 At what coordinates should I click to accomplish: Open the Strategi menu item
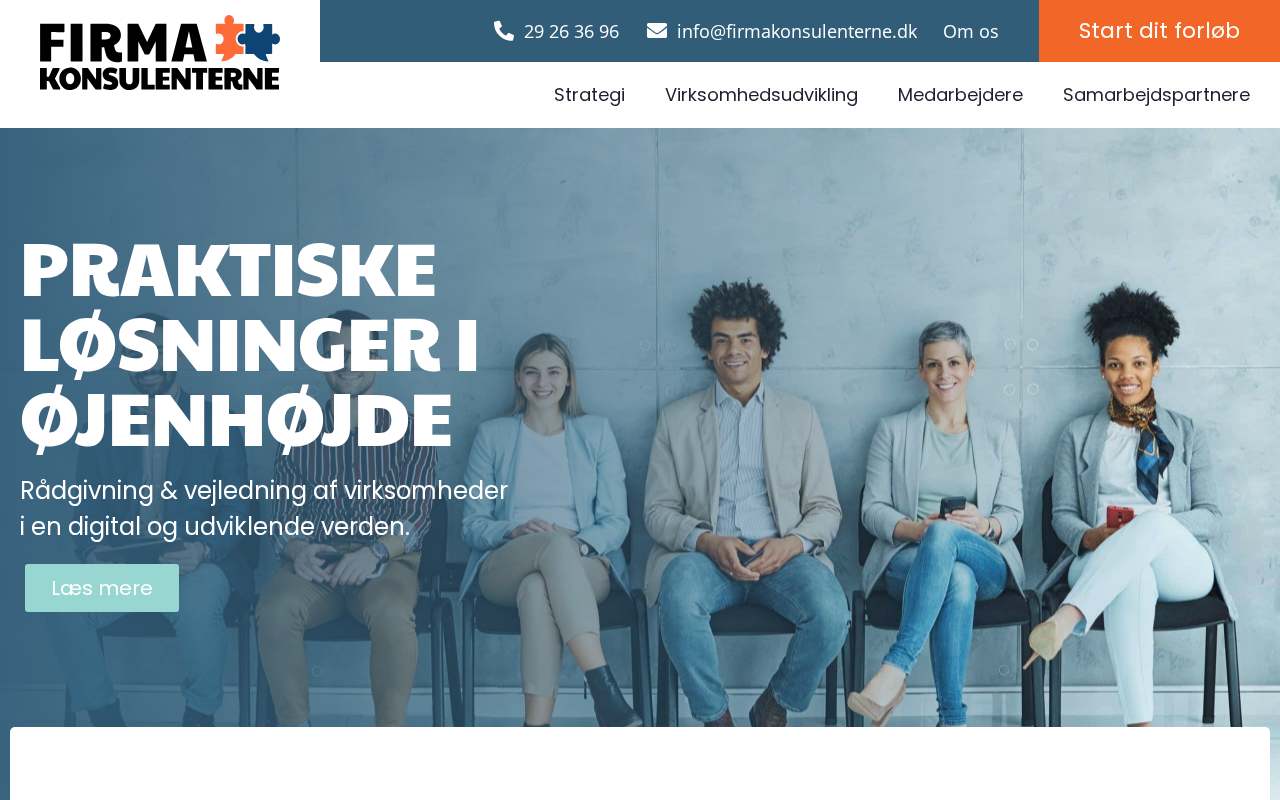589,95
